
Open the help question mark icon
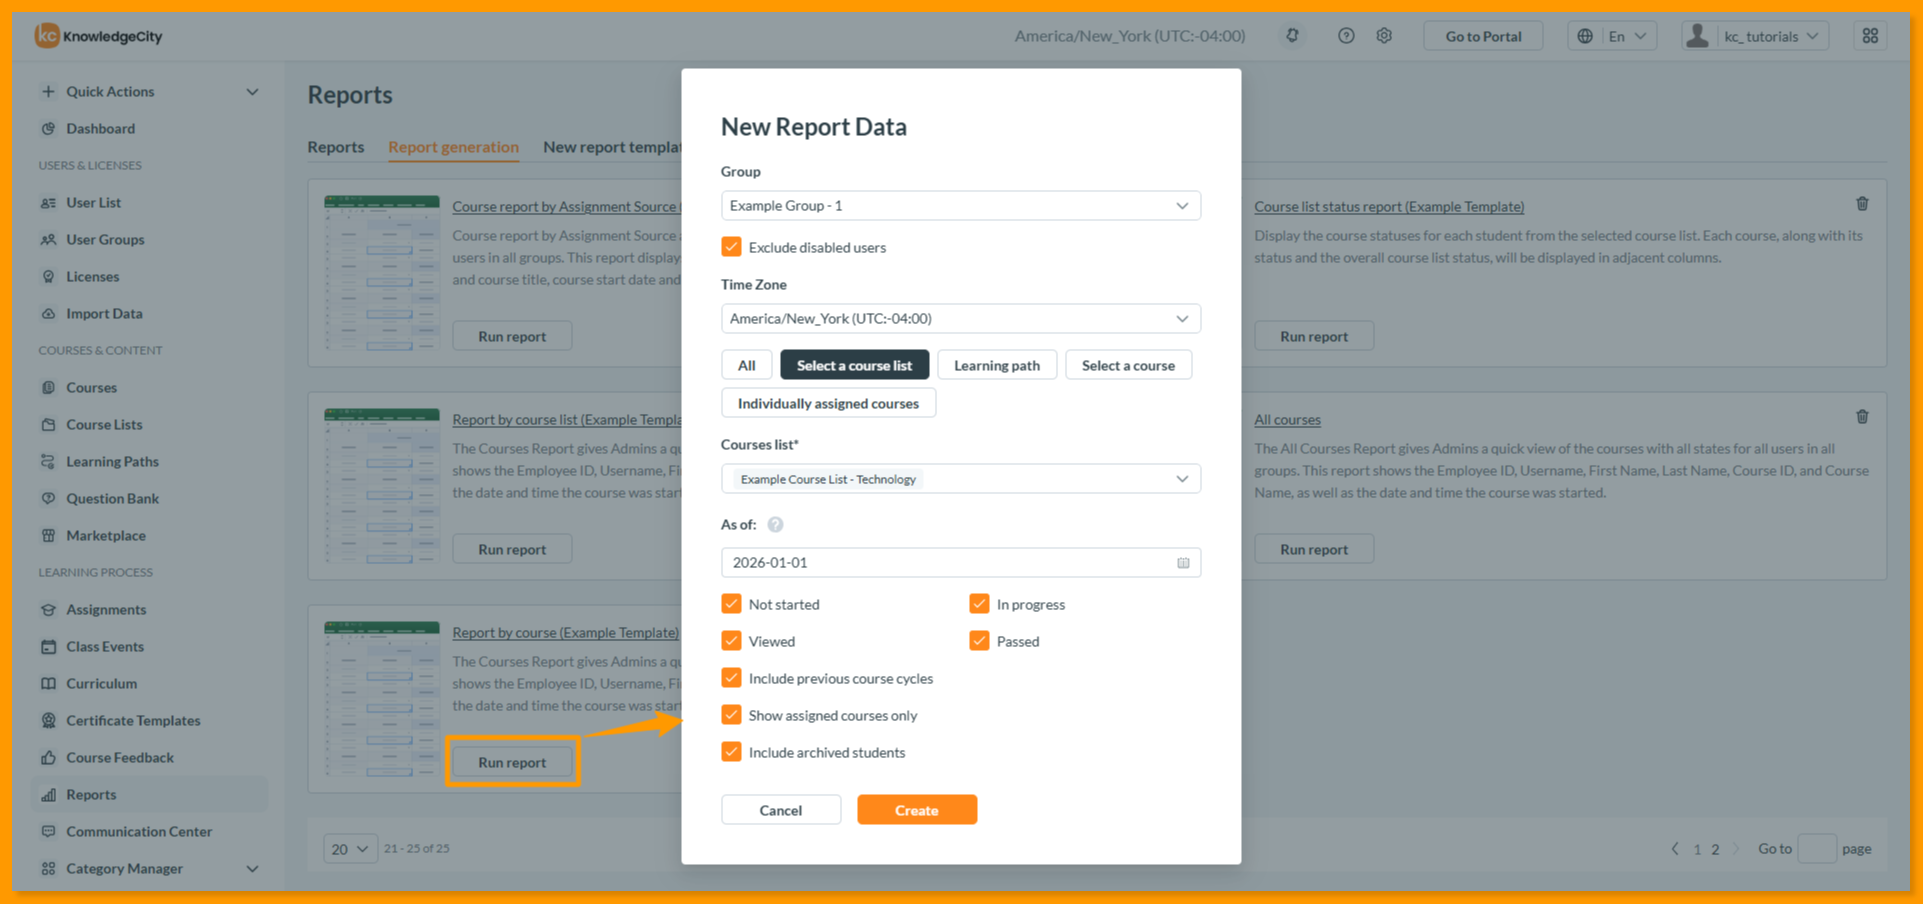1346,36
